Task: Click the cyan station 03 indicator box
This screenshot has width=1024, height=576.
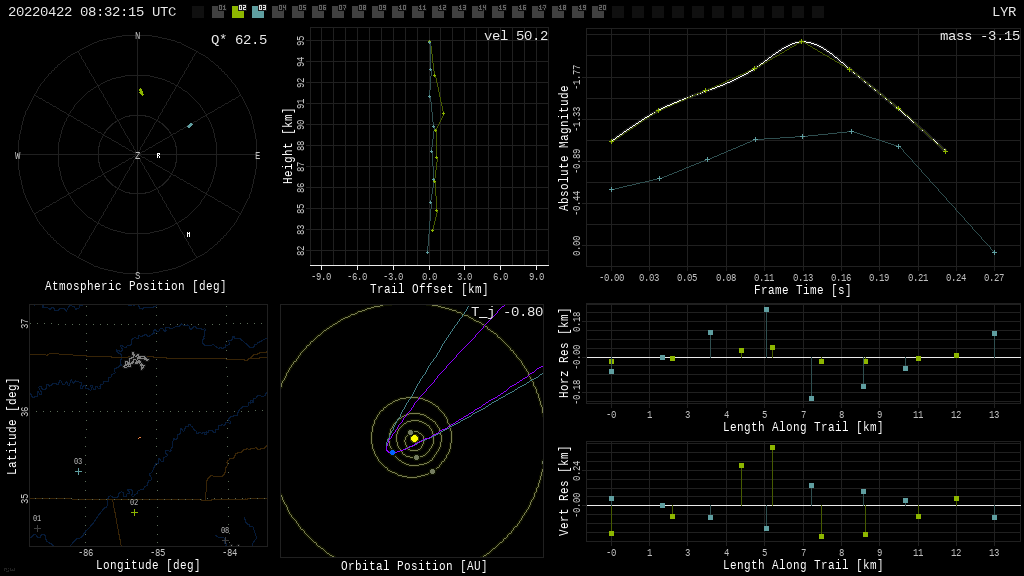Action: pyautogui.click(x=258, y=12)
